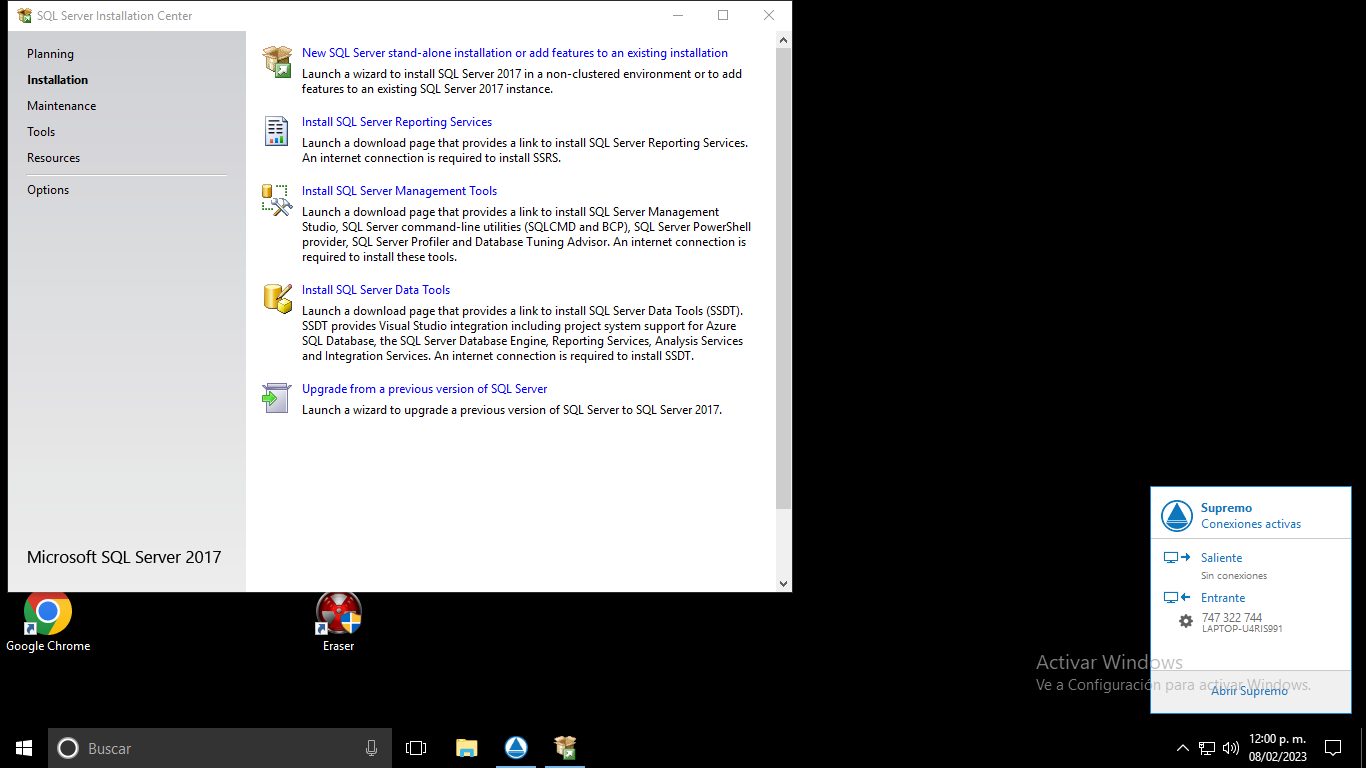Click the Conexiones activas text
Viewport: 1366px width, 768px height.
1251,524
